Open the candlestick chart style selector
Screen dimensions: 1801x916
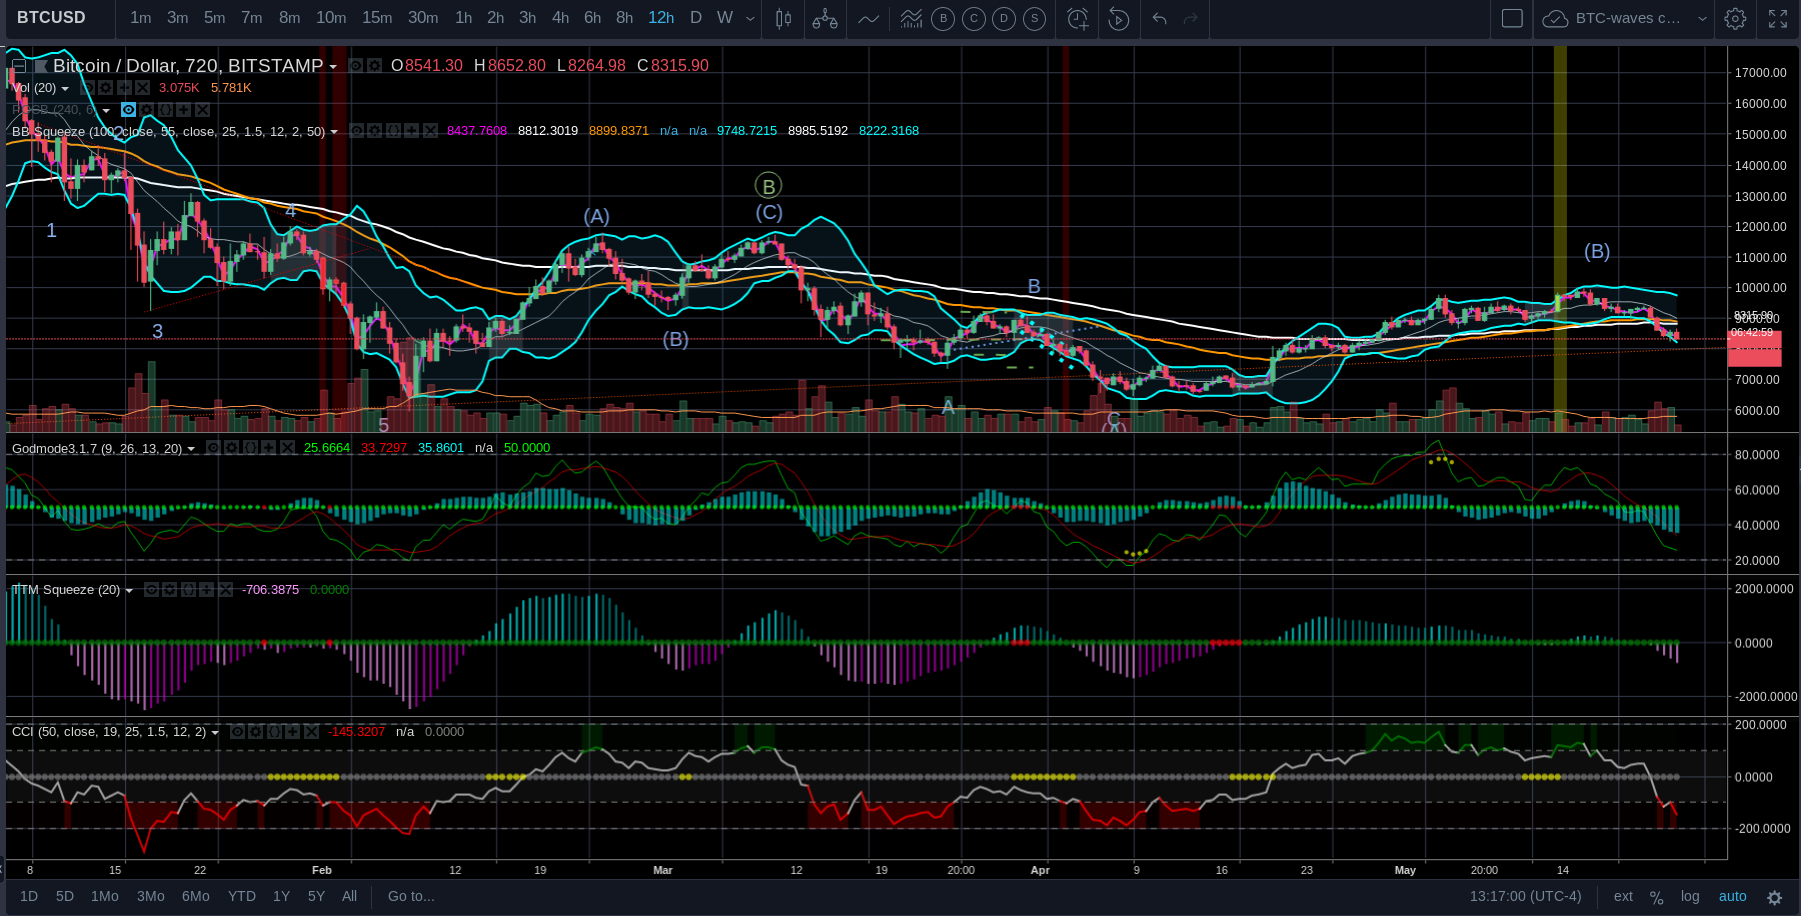(x=784, y=18)
